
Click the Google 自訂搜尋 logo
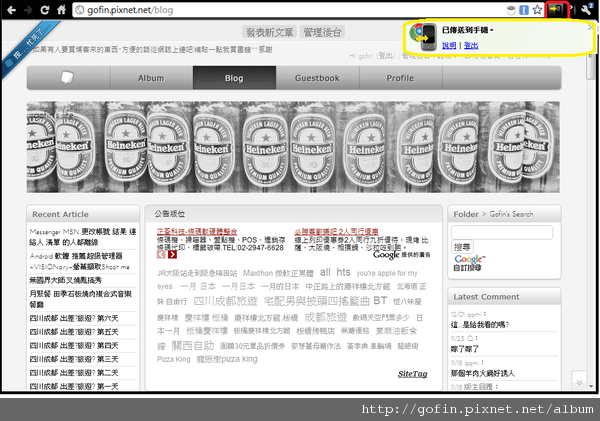tap(470, 263)
